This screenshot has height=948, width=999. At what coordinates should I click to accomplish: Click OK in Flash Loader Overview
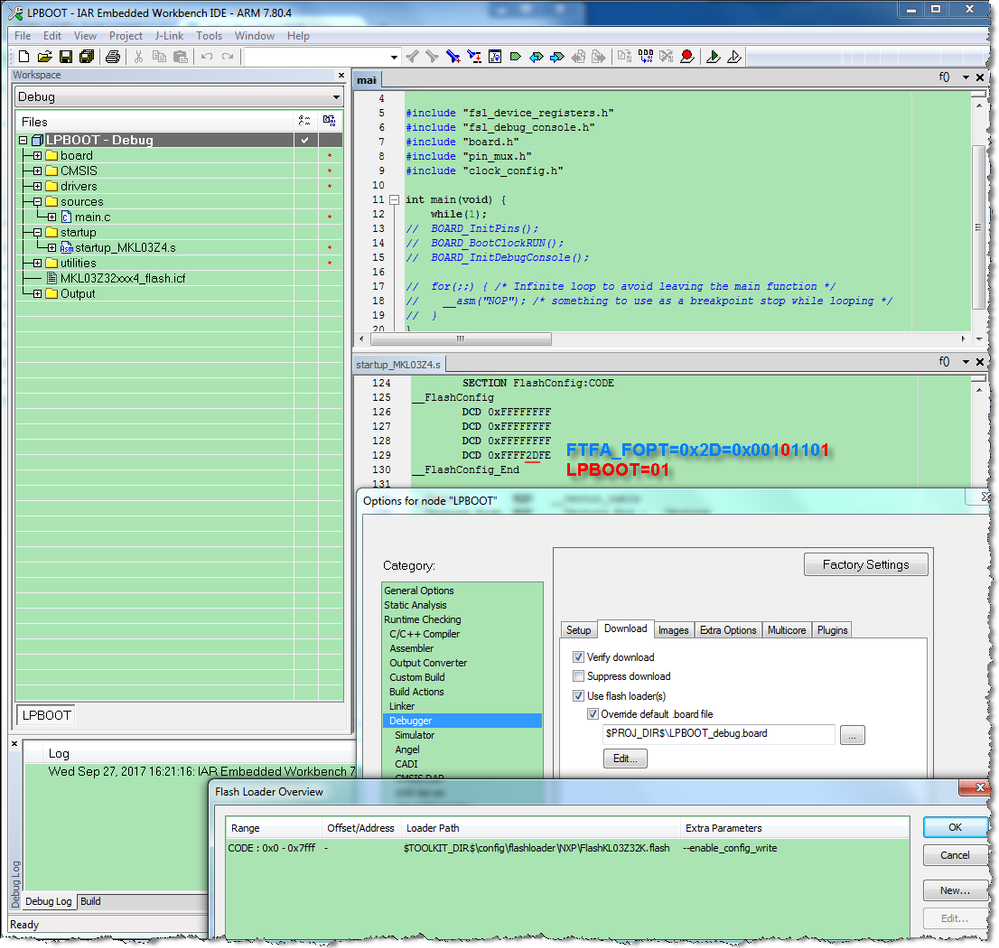coord(954,827)
